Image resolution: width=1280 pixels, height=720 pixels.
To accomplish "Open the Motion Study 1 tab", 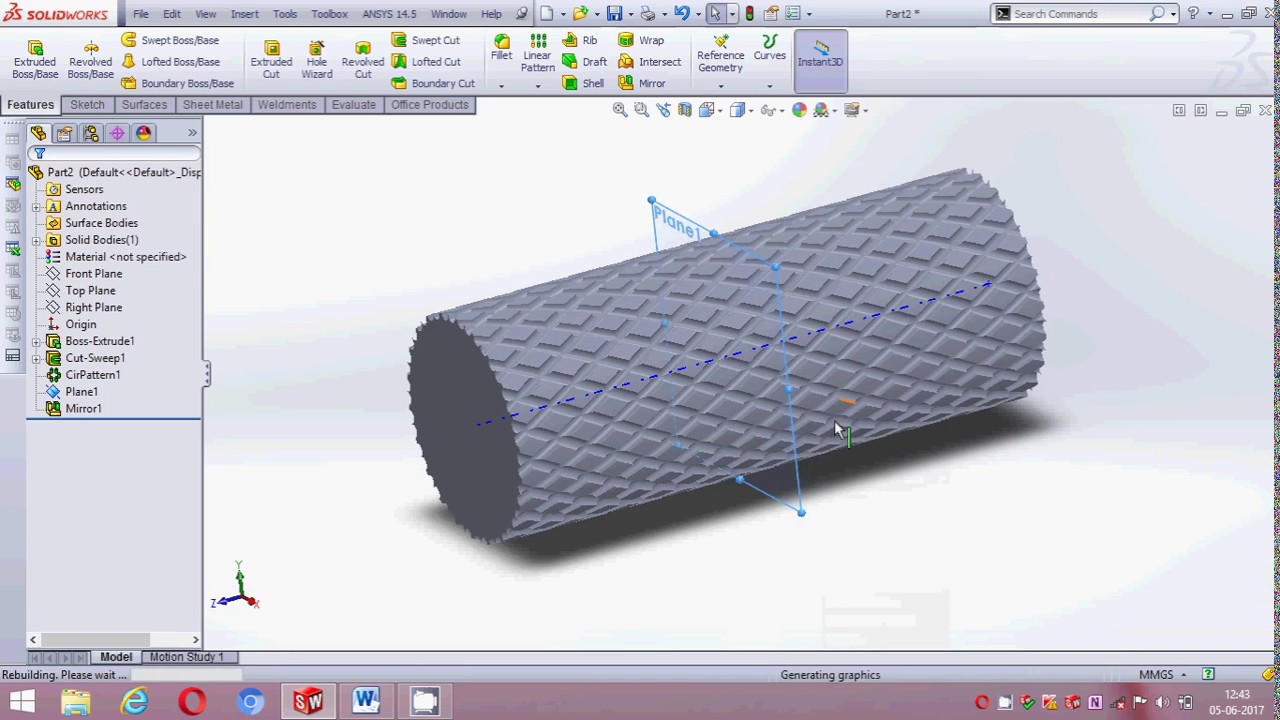I will (186, 657).
